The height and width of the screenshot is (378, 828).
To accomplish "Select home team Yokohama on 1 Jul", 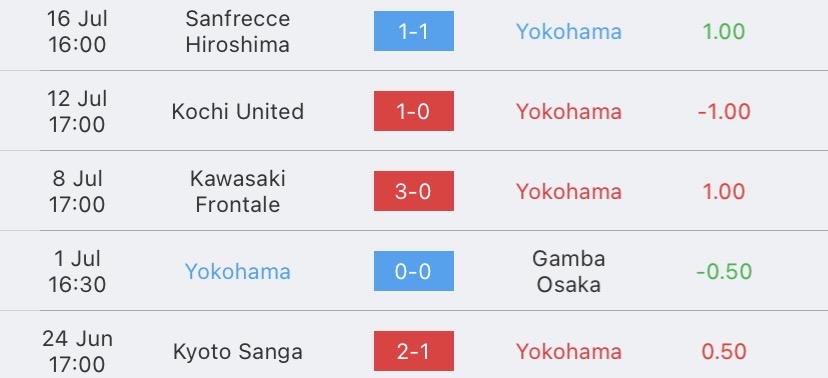I will [x=238, y=271].
